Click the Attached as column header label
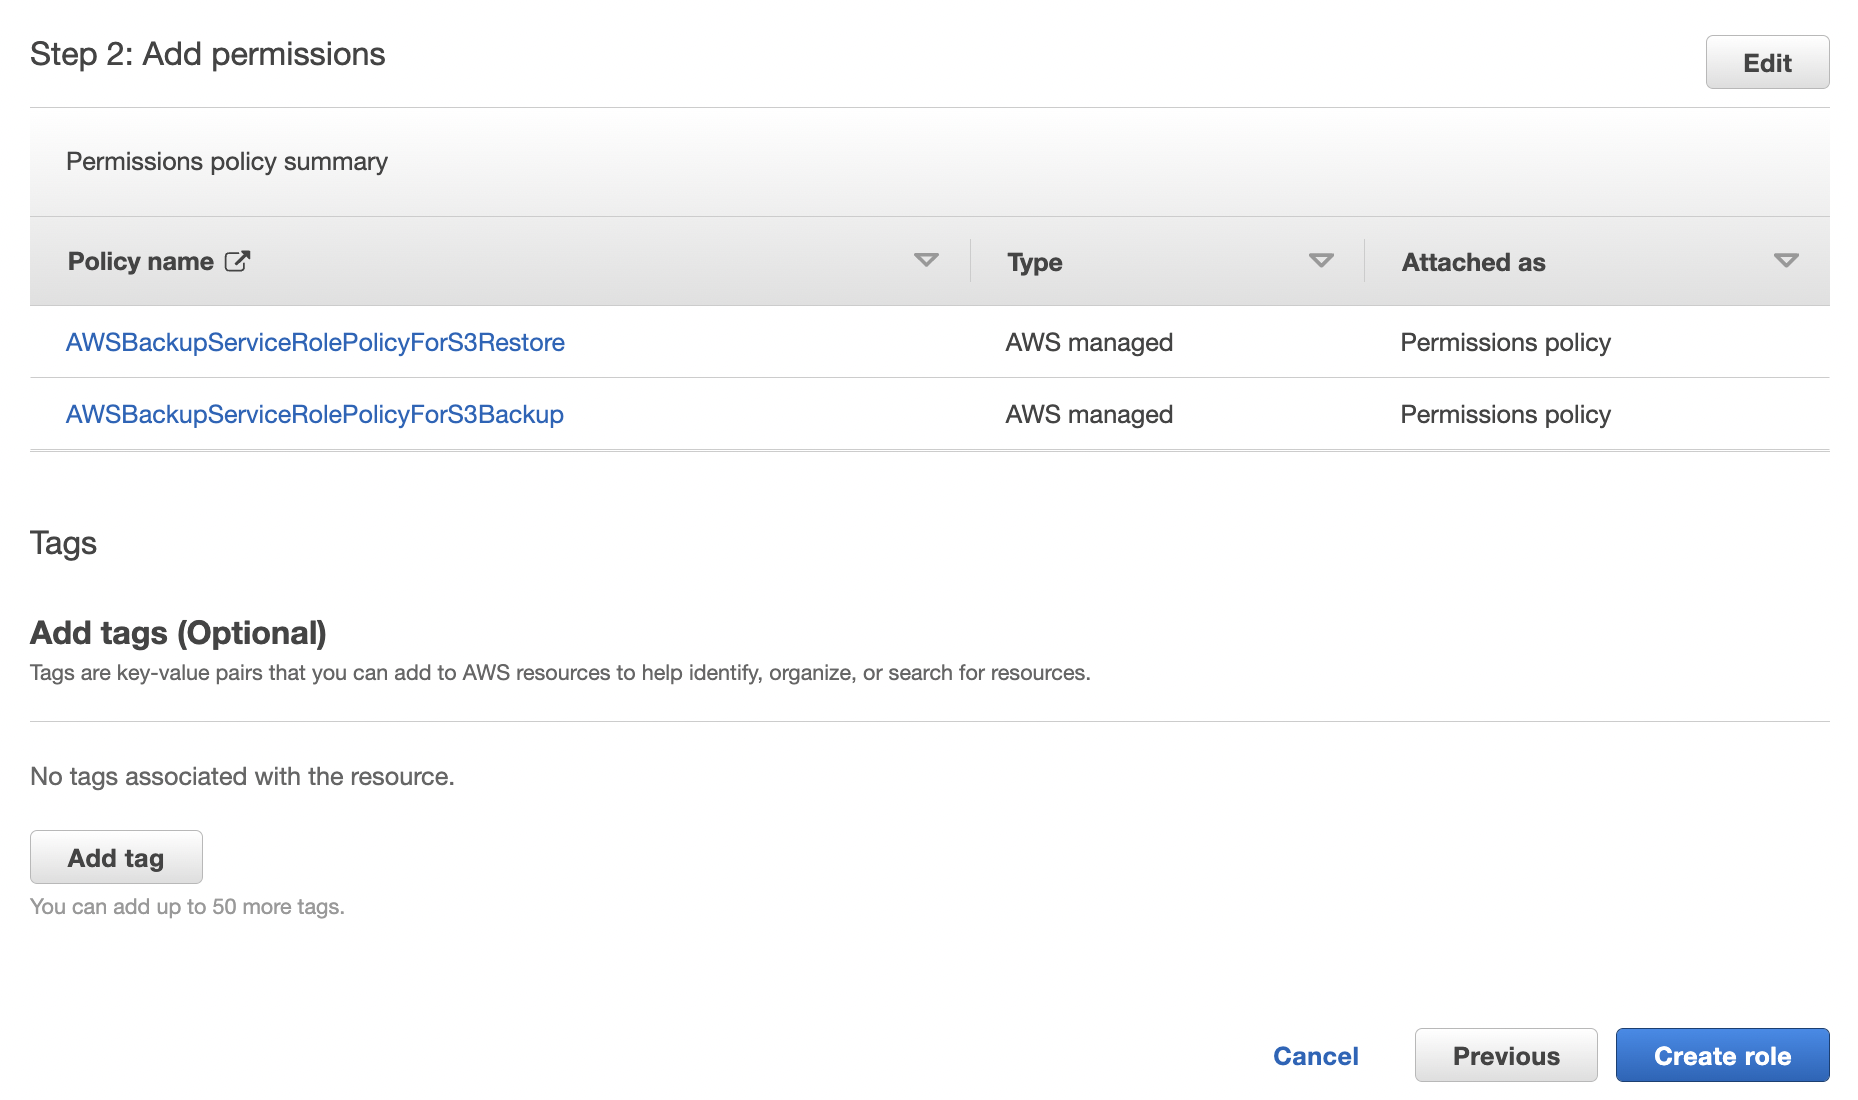 [x=1473, y=263]
